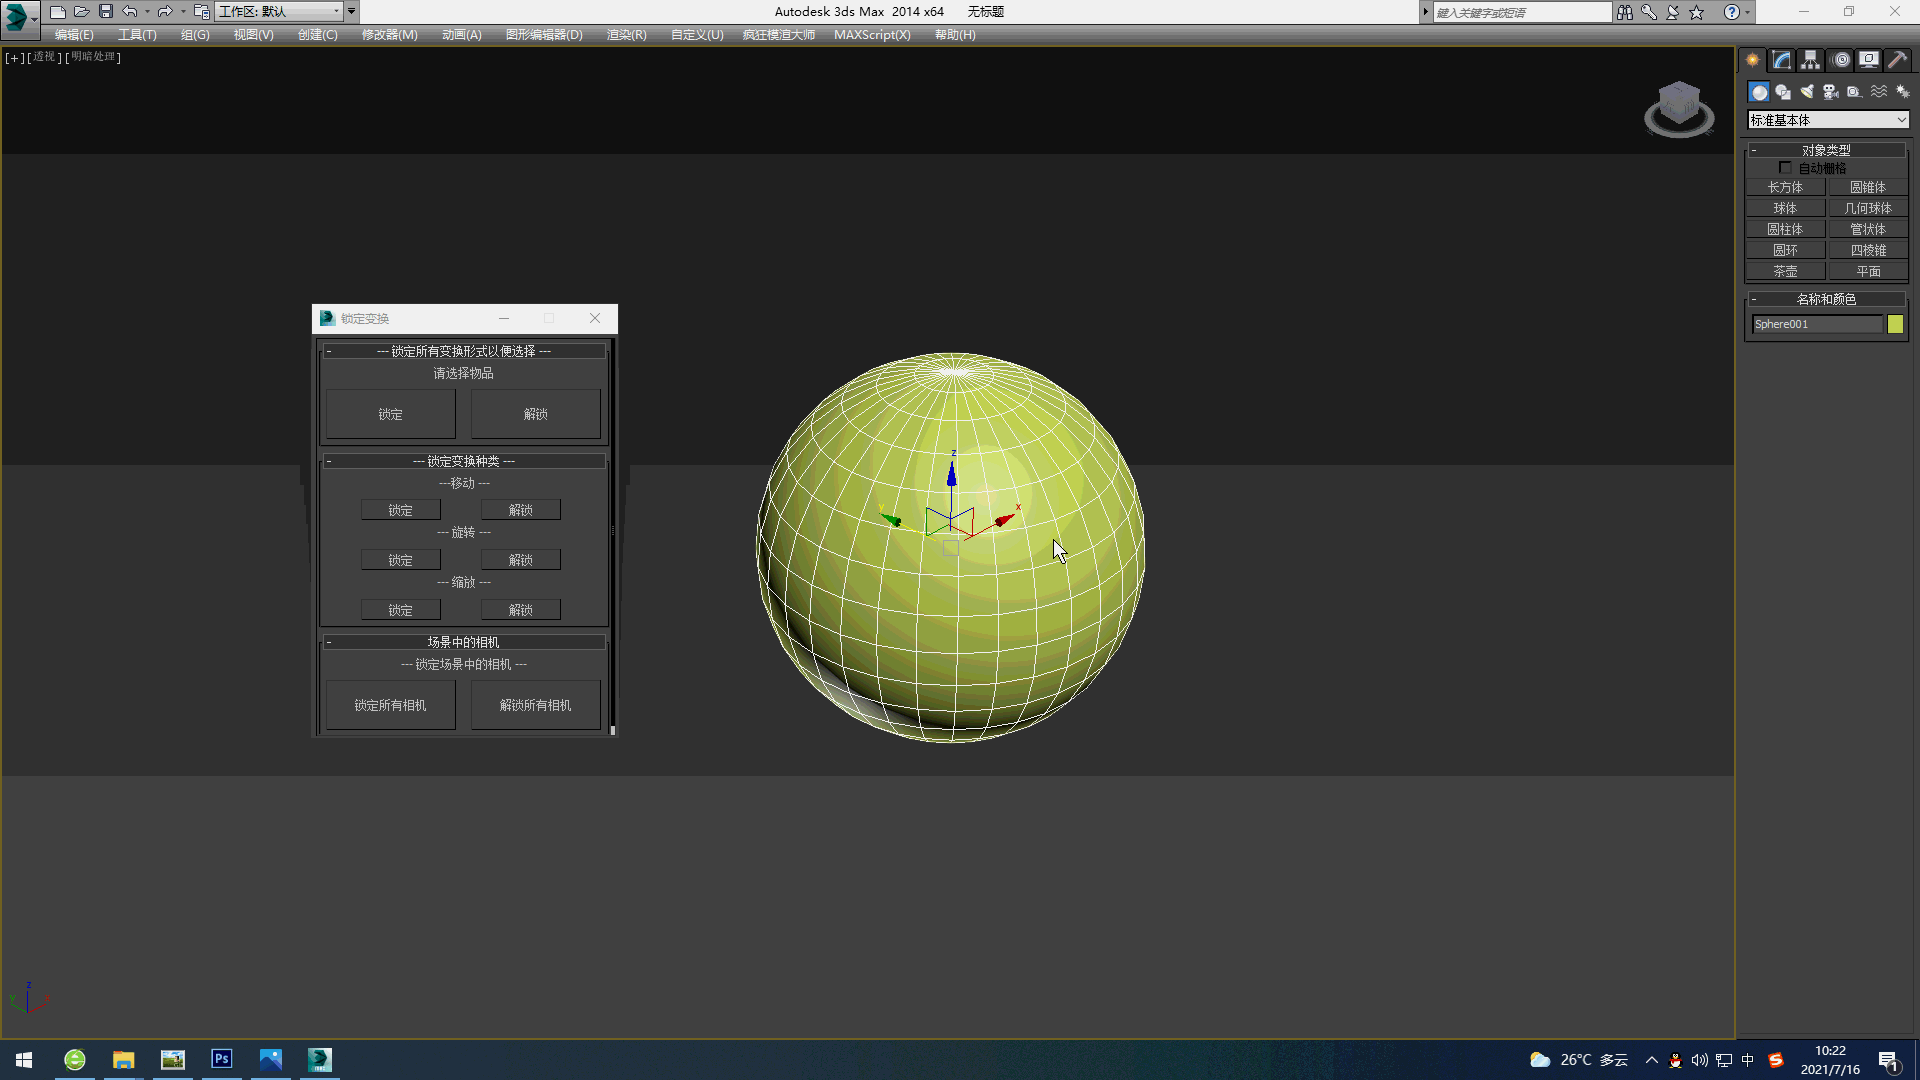
Task: Collapse the 对象类型 rollout
Action: coord(1826,150)
